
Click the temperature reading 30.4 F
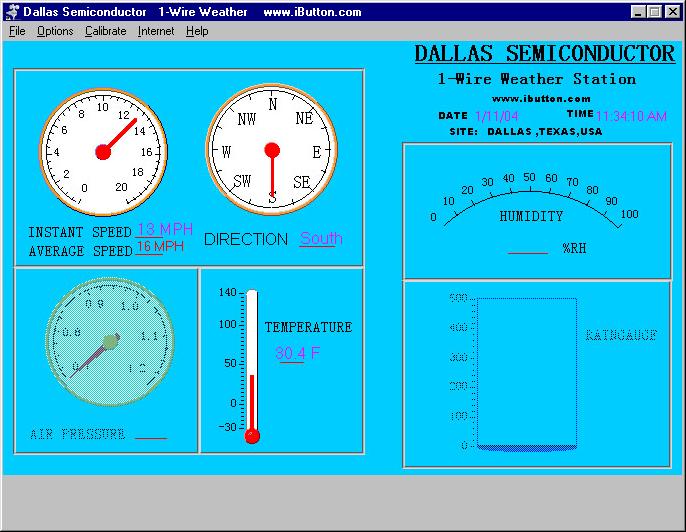(x=298, y=353)
